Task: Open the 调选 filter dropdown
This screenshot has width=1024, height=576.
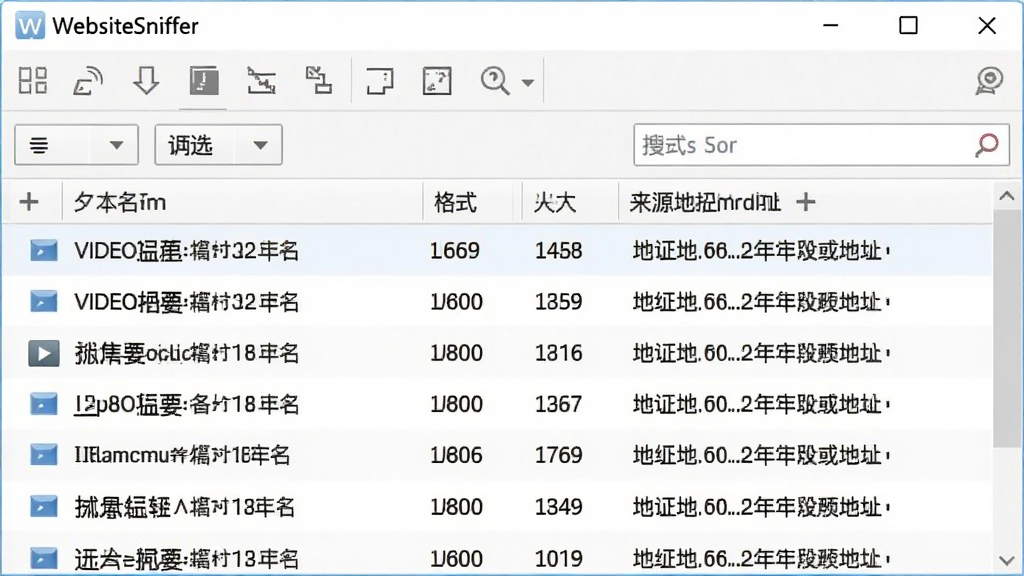Action: click(218, 145)
